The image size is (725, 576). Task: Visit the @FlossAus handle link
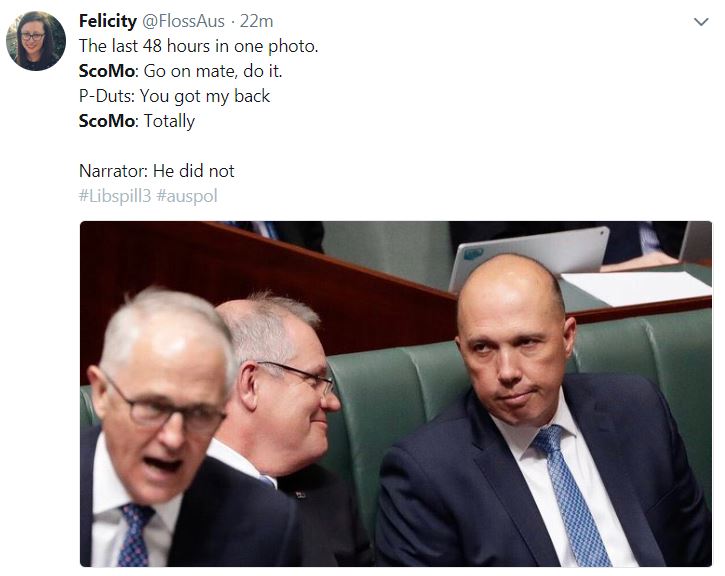tap(183, 21)
